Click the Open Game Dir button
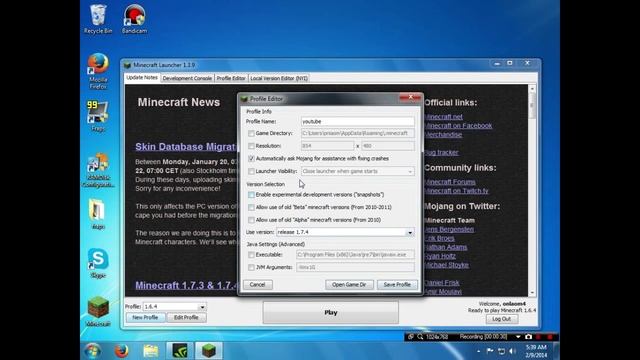The width and height of the screenshot is (640, 360). tap(349, 284)
